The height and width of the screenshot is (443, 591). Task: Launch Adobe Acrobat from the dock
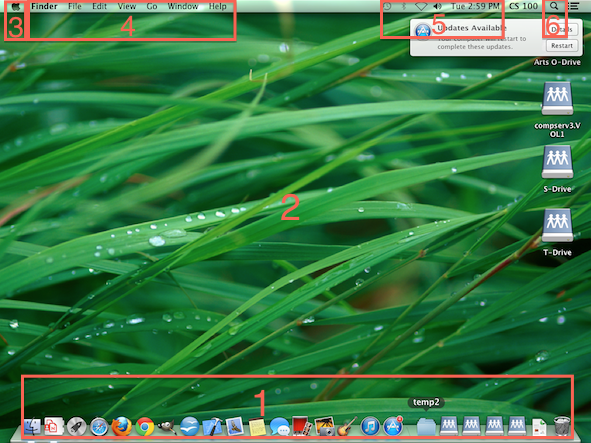[54, 426]
